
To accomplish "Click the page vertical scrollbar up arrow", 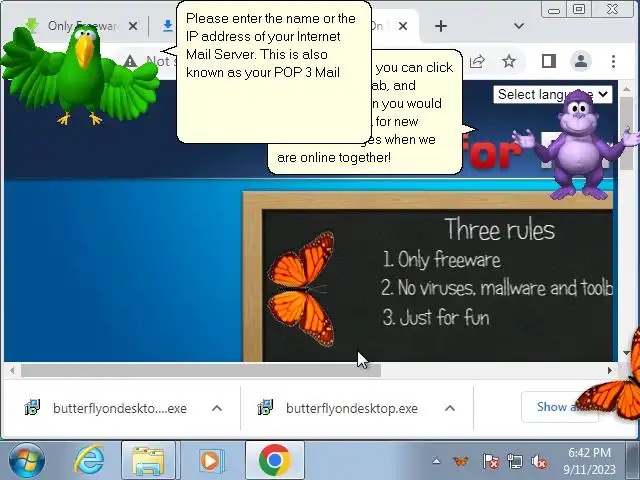I will pos(626,88).
